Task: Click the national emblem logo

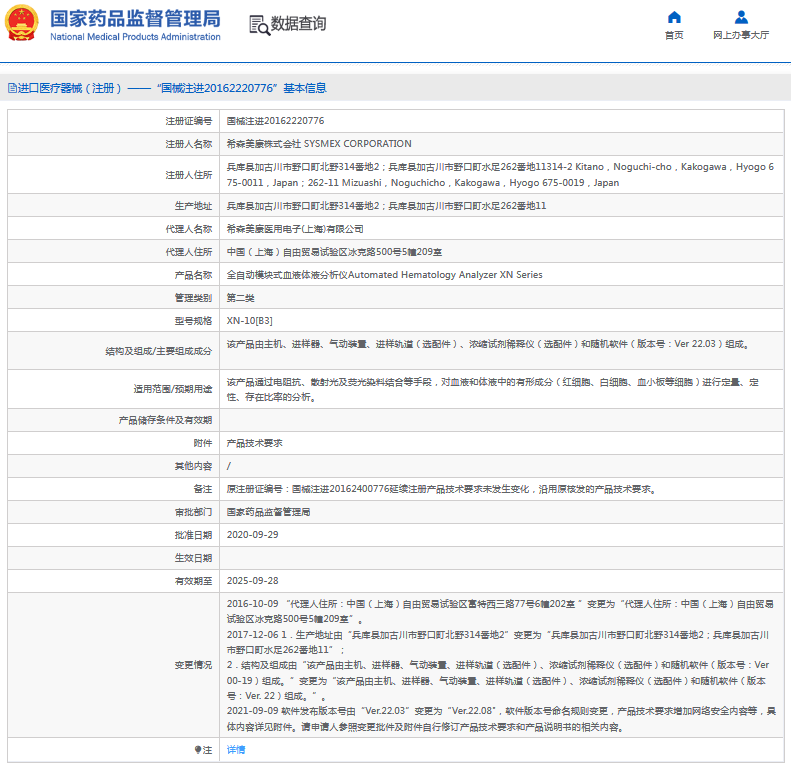Action: click(x=21, y=23)
